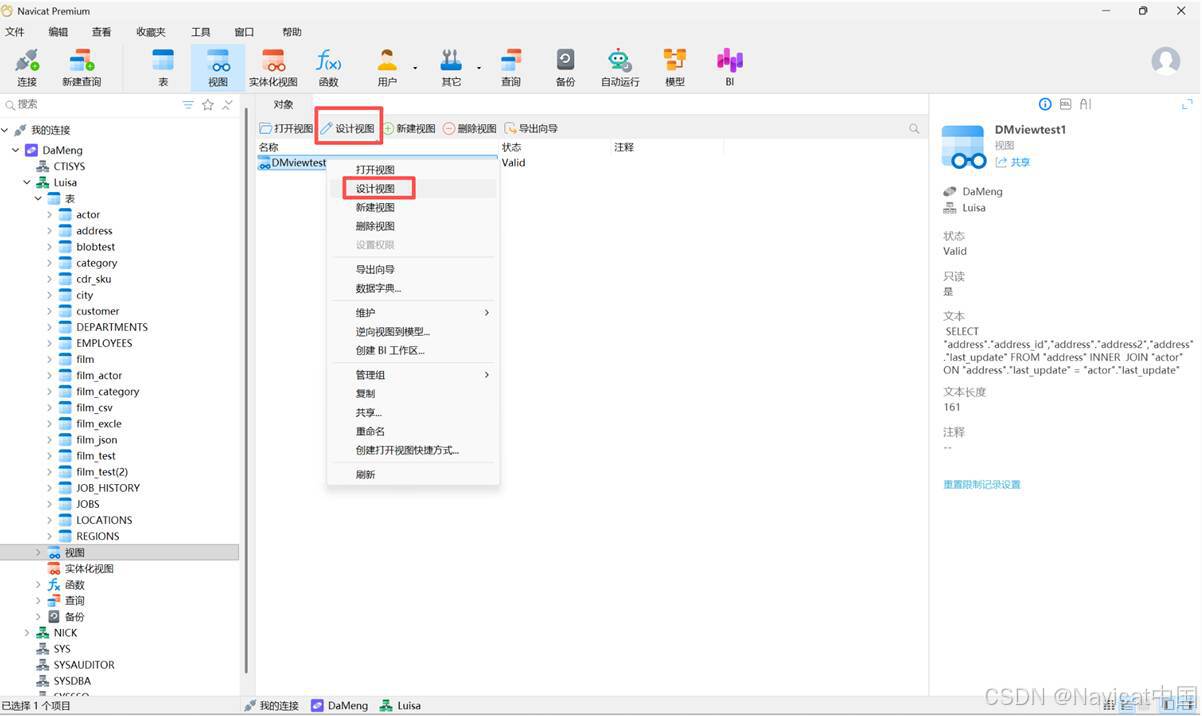
Task: Click the 新建视图 button in the object toolbar
Action: [409, 129]
